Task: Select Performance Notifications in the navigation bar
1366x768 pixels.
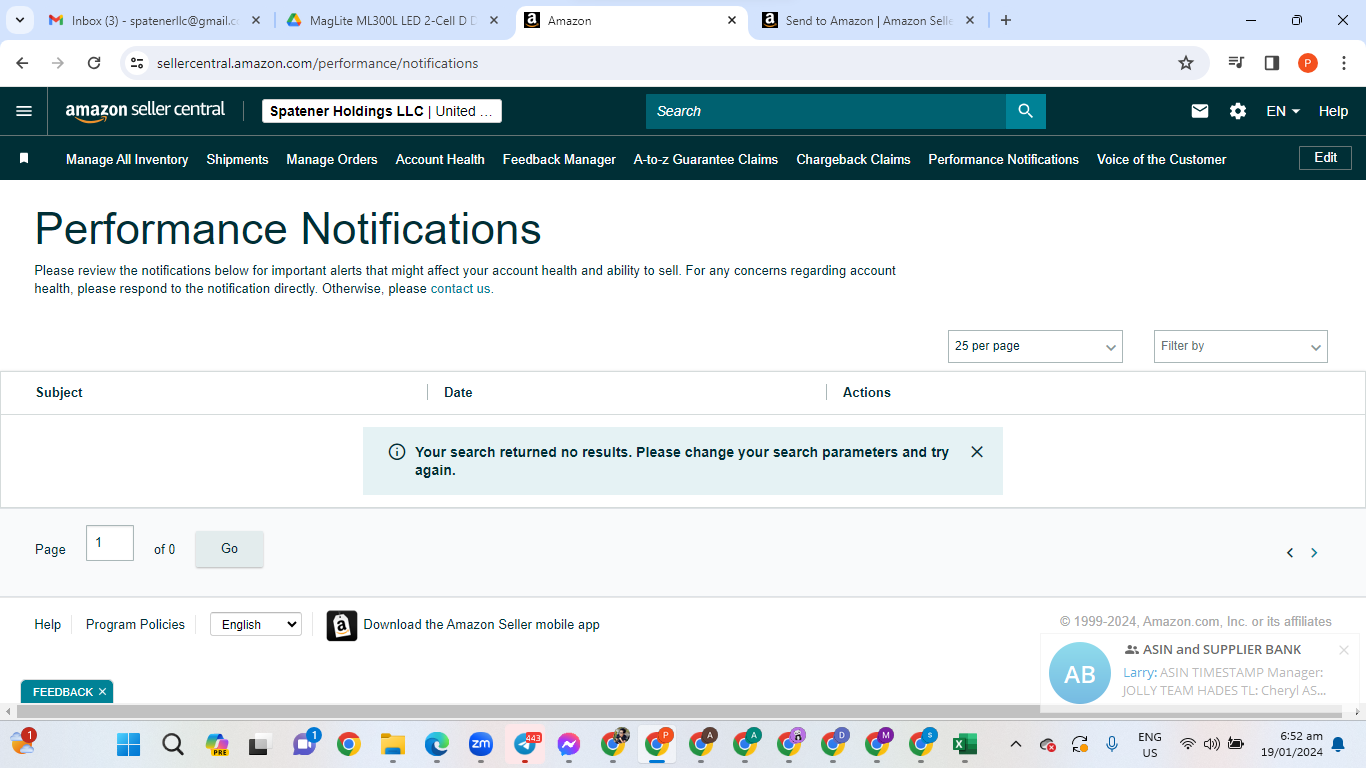Action: click(1003, 159)
